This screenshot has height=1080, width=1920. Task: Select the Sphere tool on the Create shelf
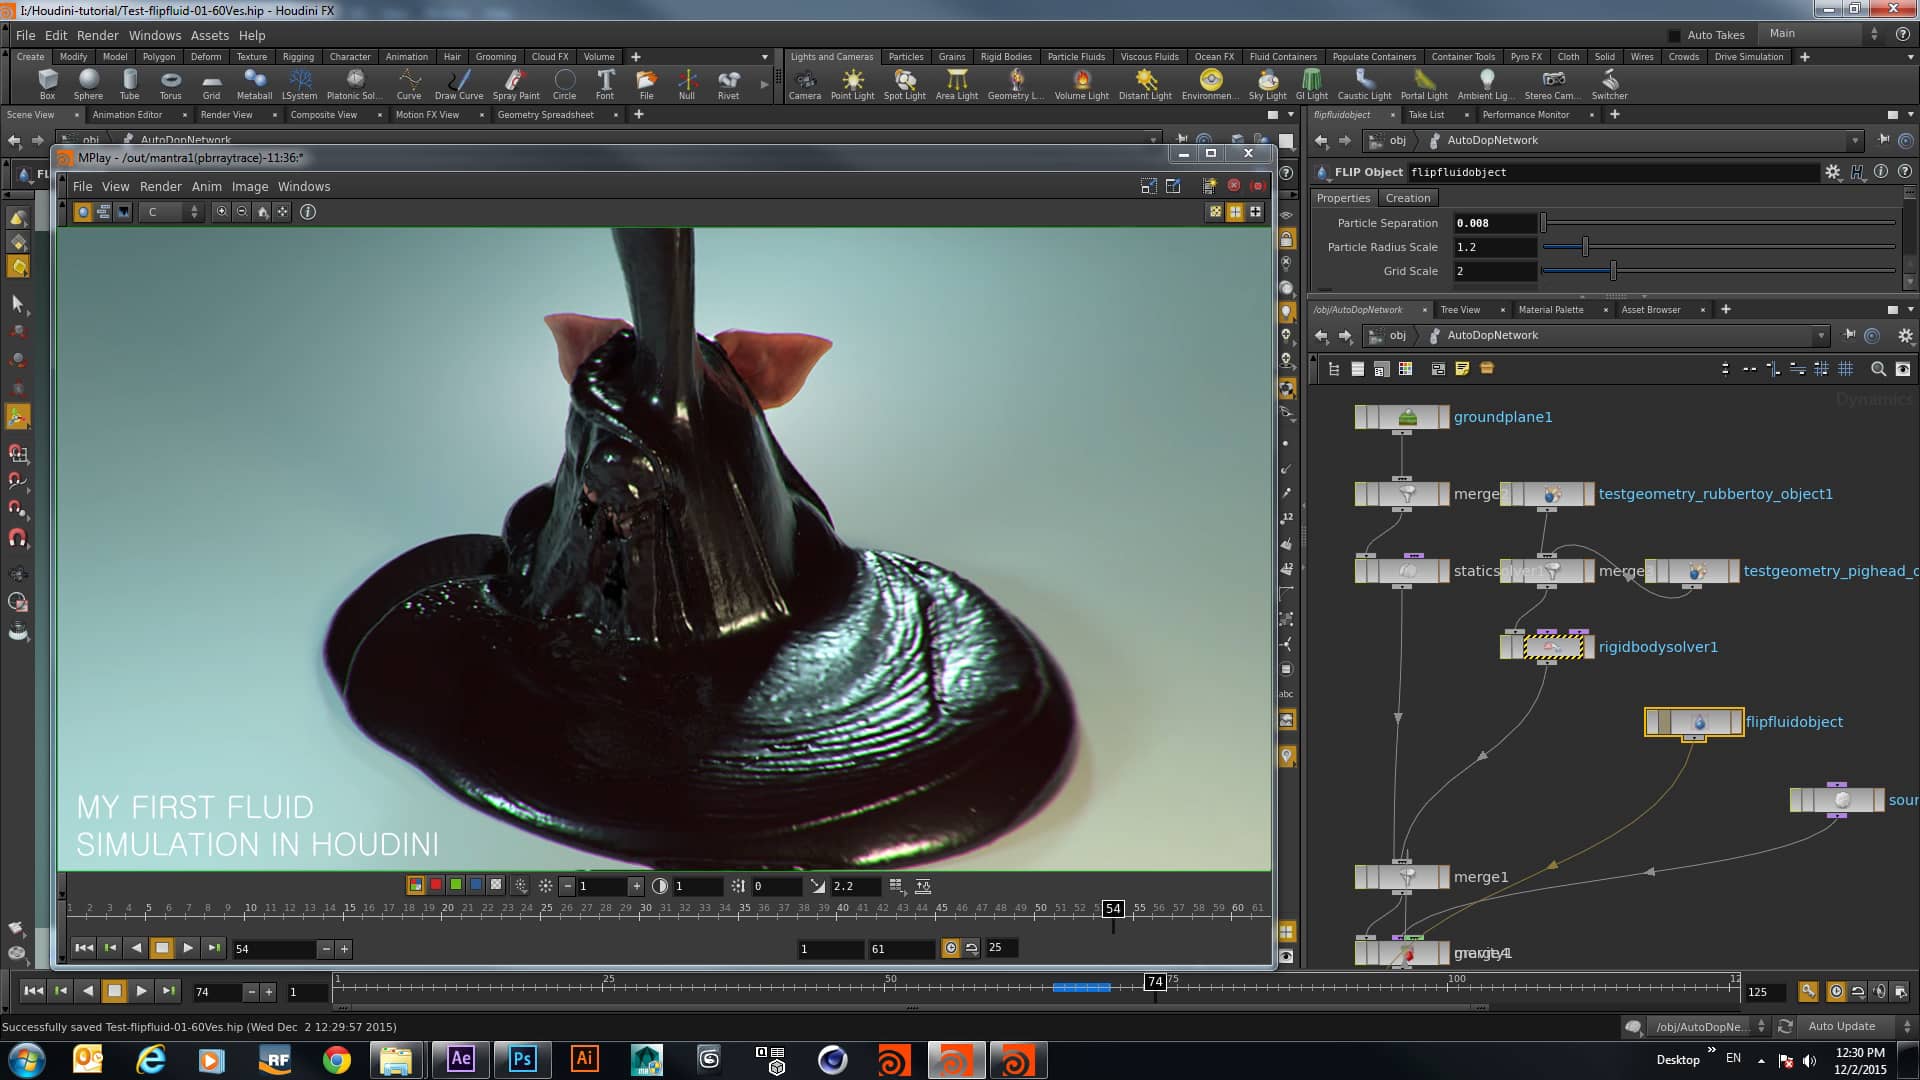click(88, 85)
